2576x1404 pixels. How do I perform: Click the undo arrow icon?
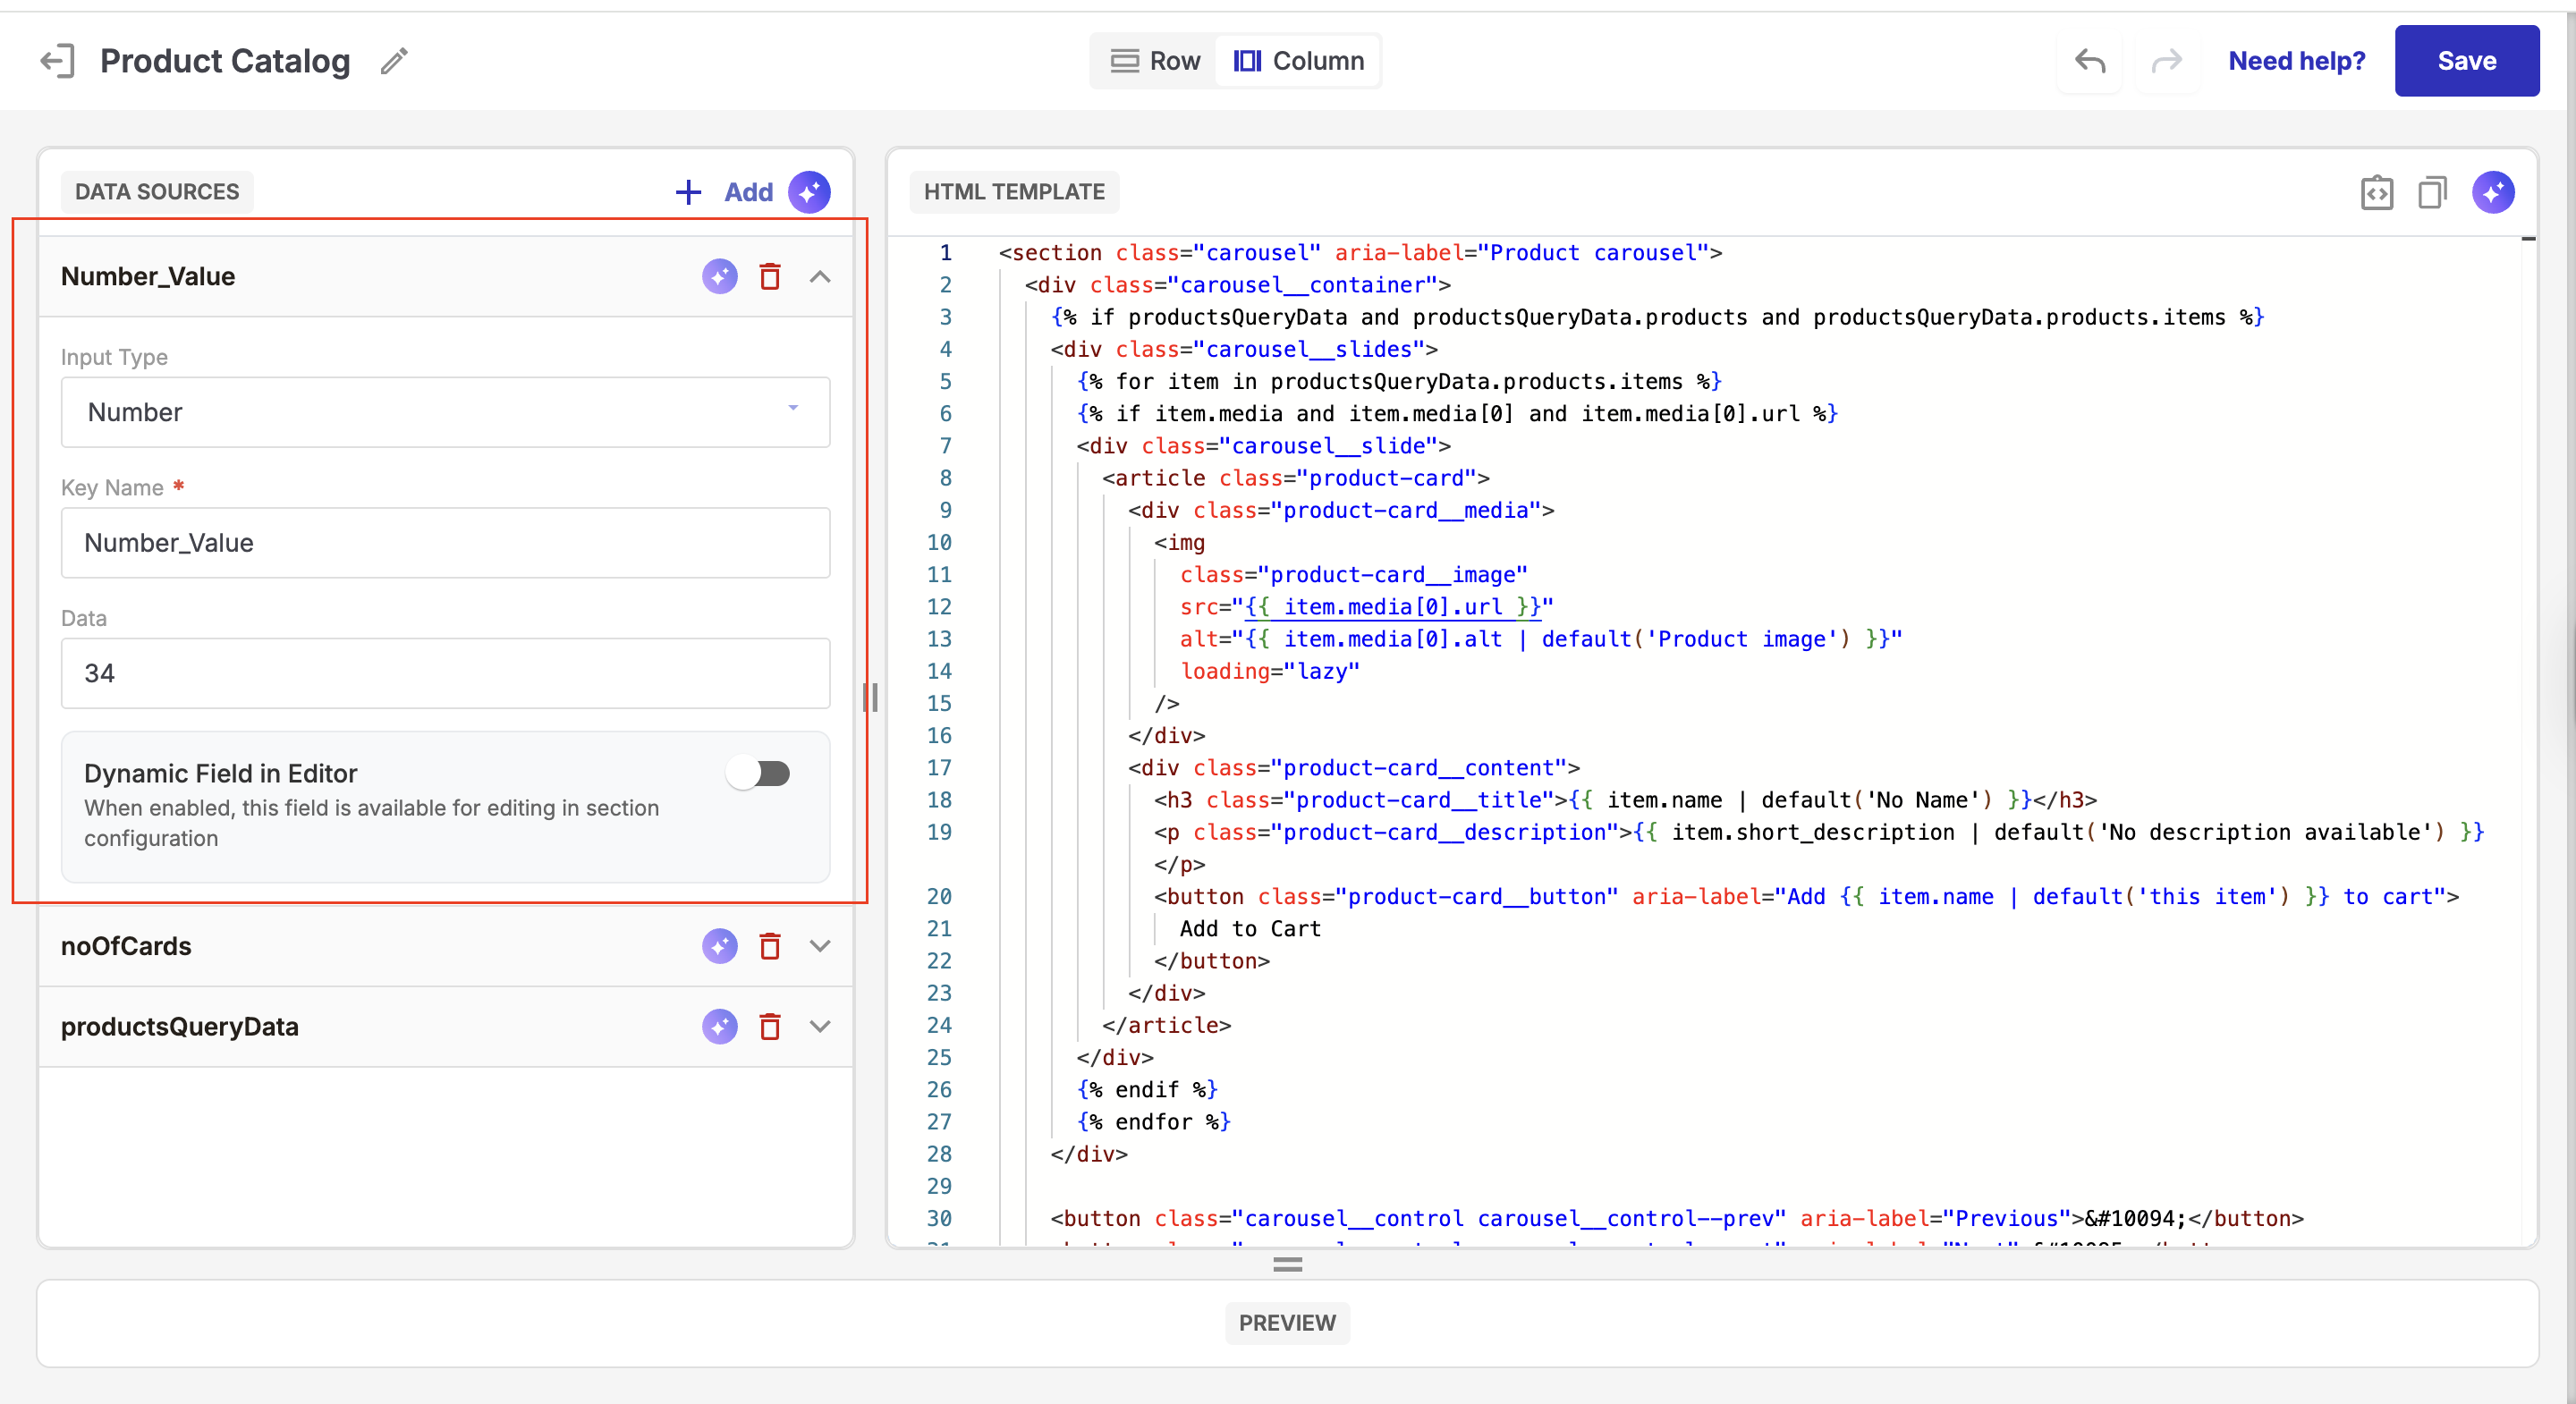click(x=2089, y=61)
